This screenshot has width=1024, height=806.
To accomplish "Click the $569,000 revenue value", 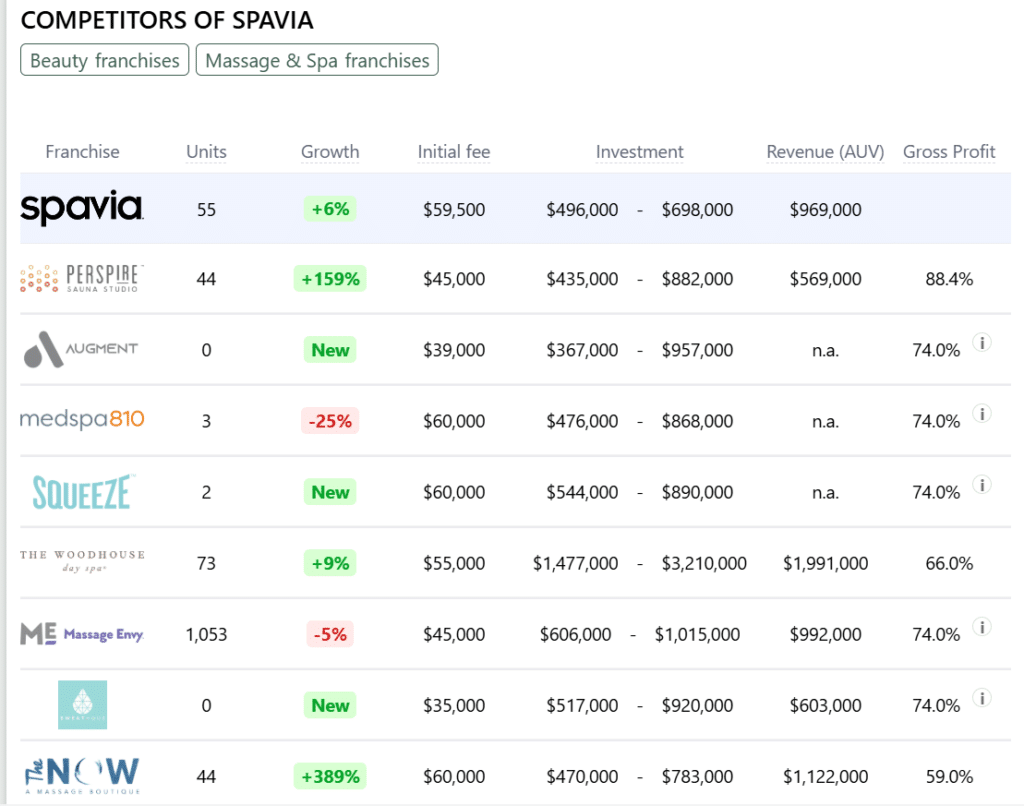I will (x=825, y=280).
